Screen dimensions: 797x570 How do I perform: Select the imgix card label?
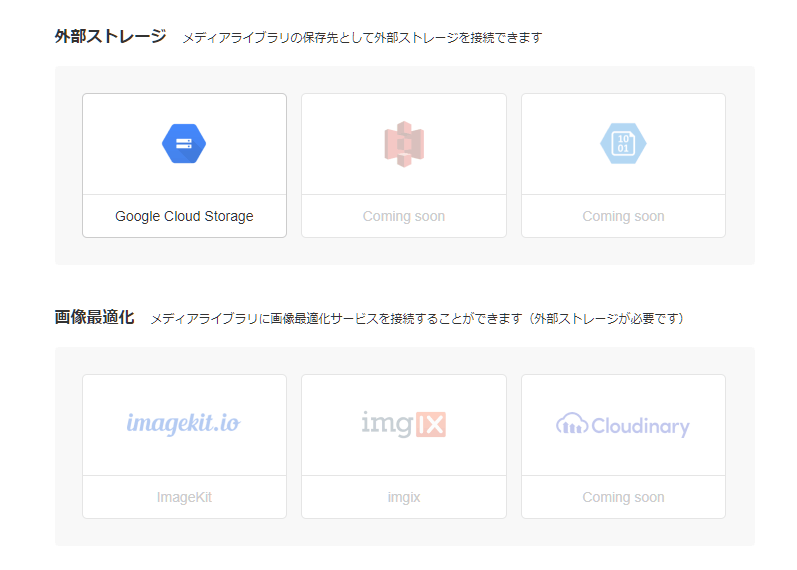(x=404, y=497)
